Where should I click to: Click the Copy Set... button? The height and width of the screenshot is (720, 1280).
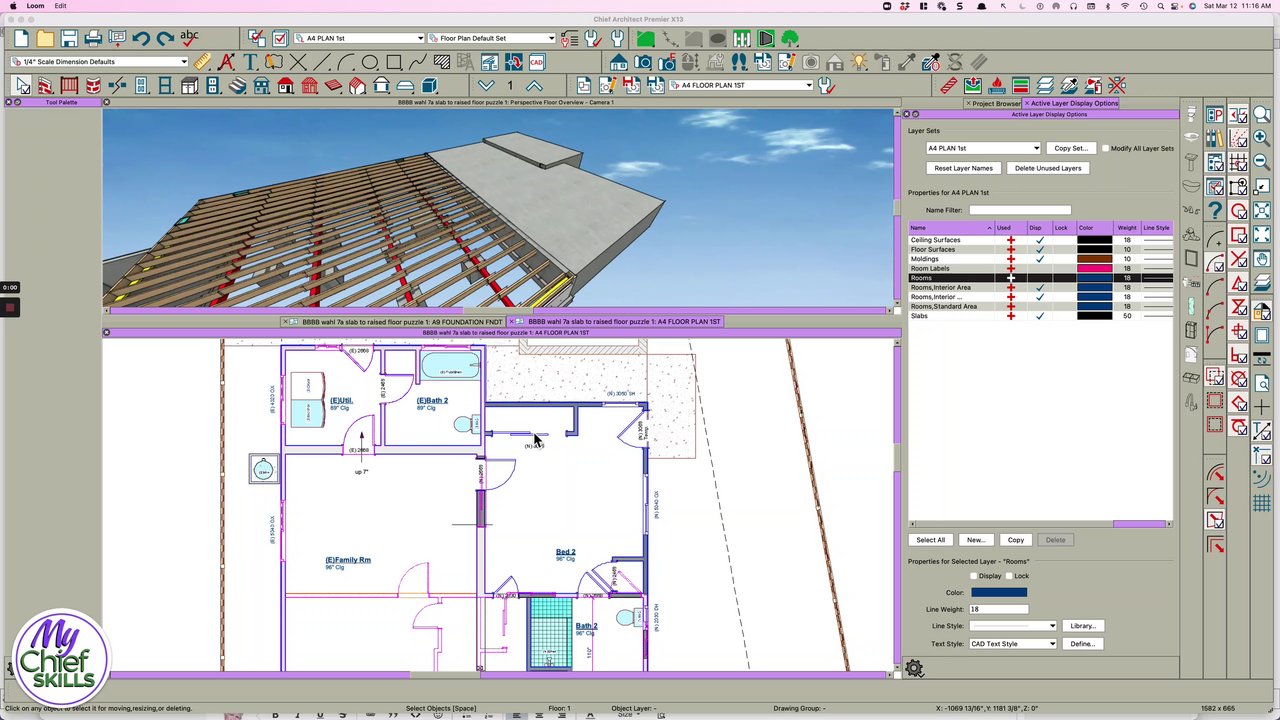pos(1070,148)
